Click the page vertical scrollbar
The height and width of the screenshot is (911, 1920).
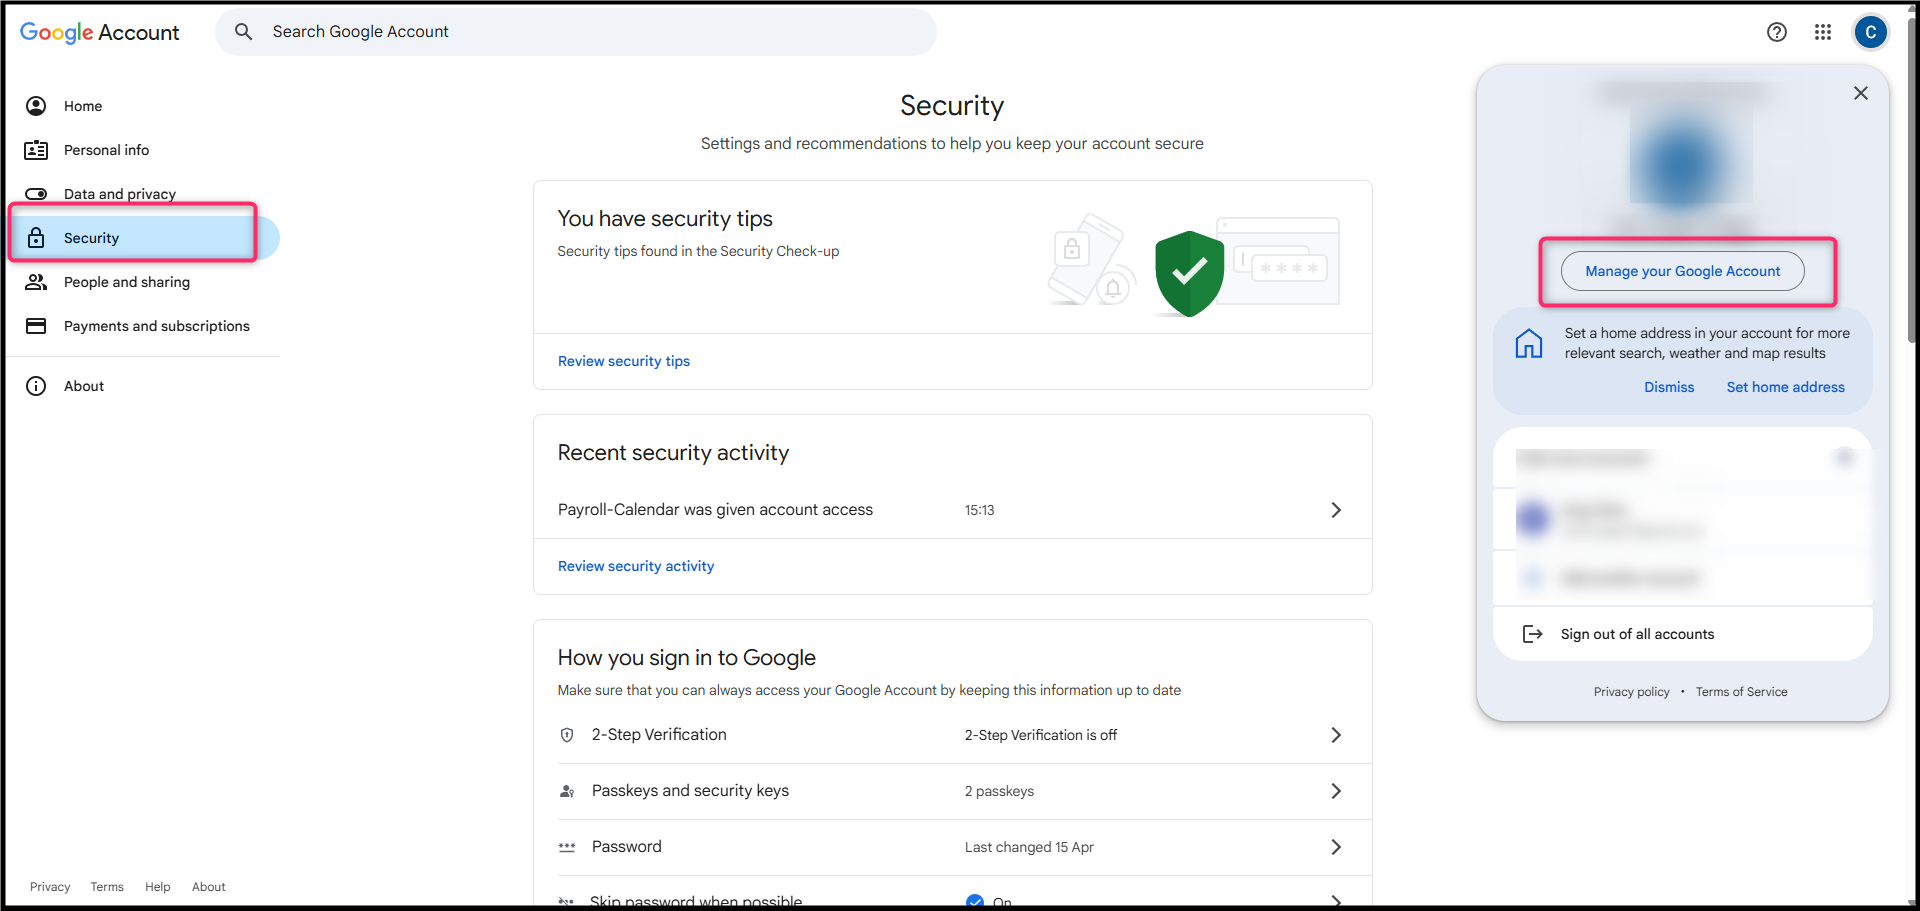(x=1911, y=180)
